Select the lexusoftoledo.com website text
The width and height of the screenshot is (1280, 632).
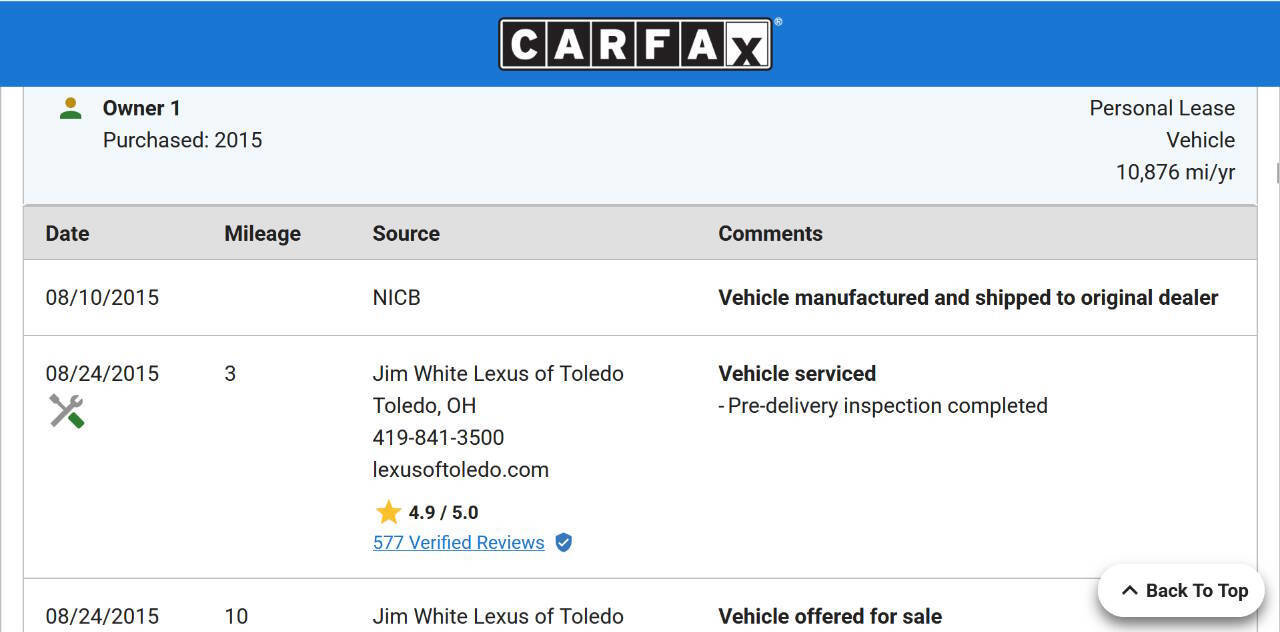(x=460, y=469)
